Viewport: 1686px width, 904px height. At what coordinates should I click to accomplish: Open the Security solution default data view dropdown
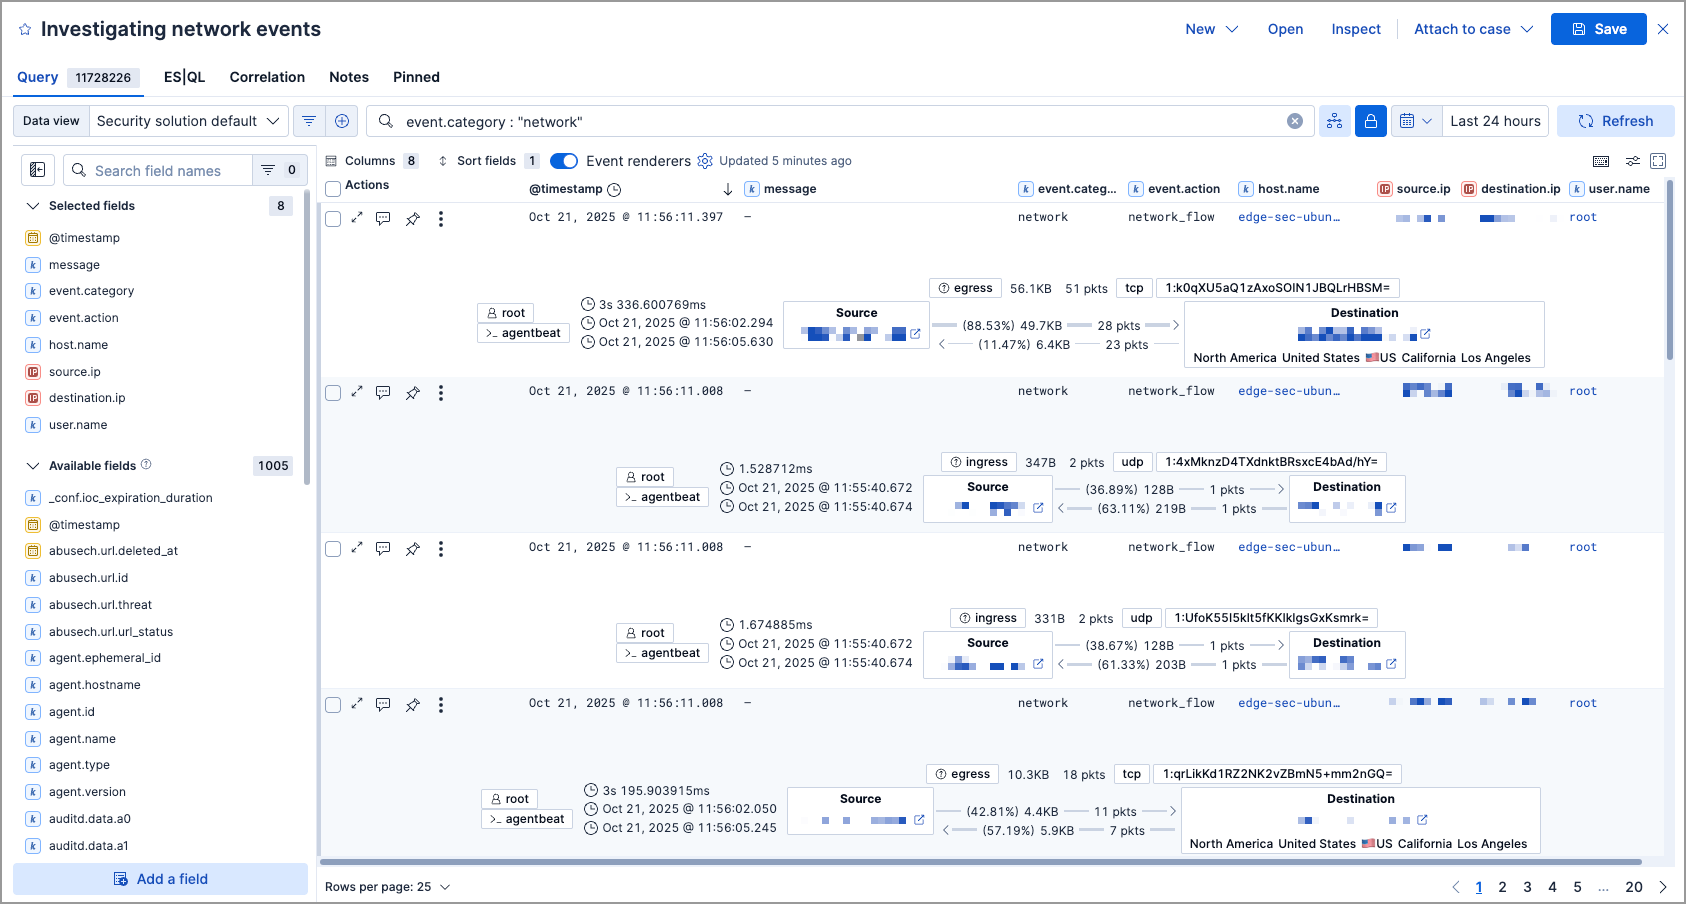click(188, 120)
